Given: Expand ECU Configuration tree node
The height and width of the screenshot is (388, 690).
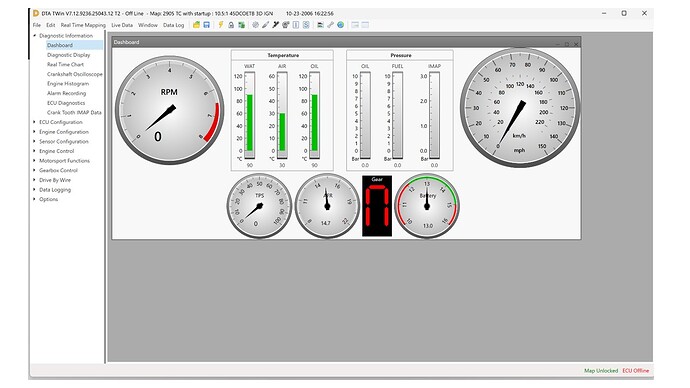Looking at the screenshot, I should [35, 122].
